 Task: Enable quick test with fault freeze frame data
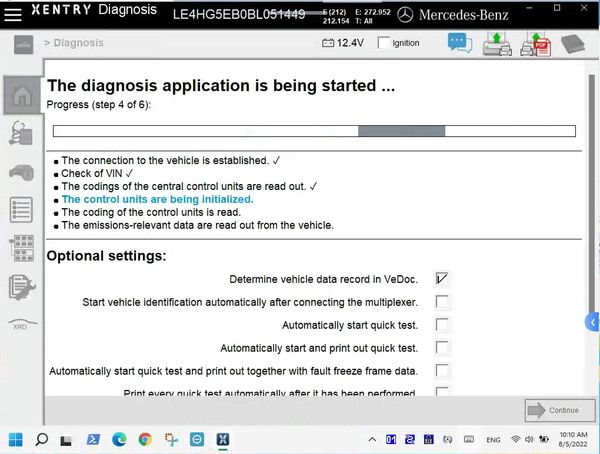tap(442, 371)
